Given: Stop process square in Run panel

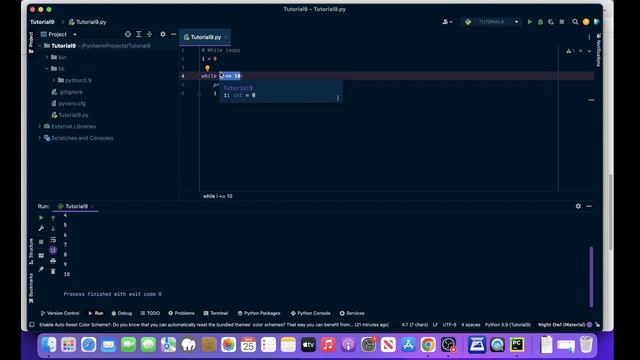Looking at the screenshot, I should (41, 242).
